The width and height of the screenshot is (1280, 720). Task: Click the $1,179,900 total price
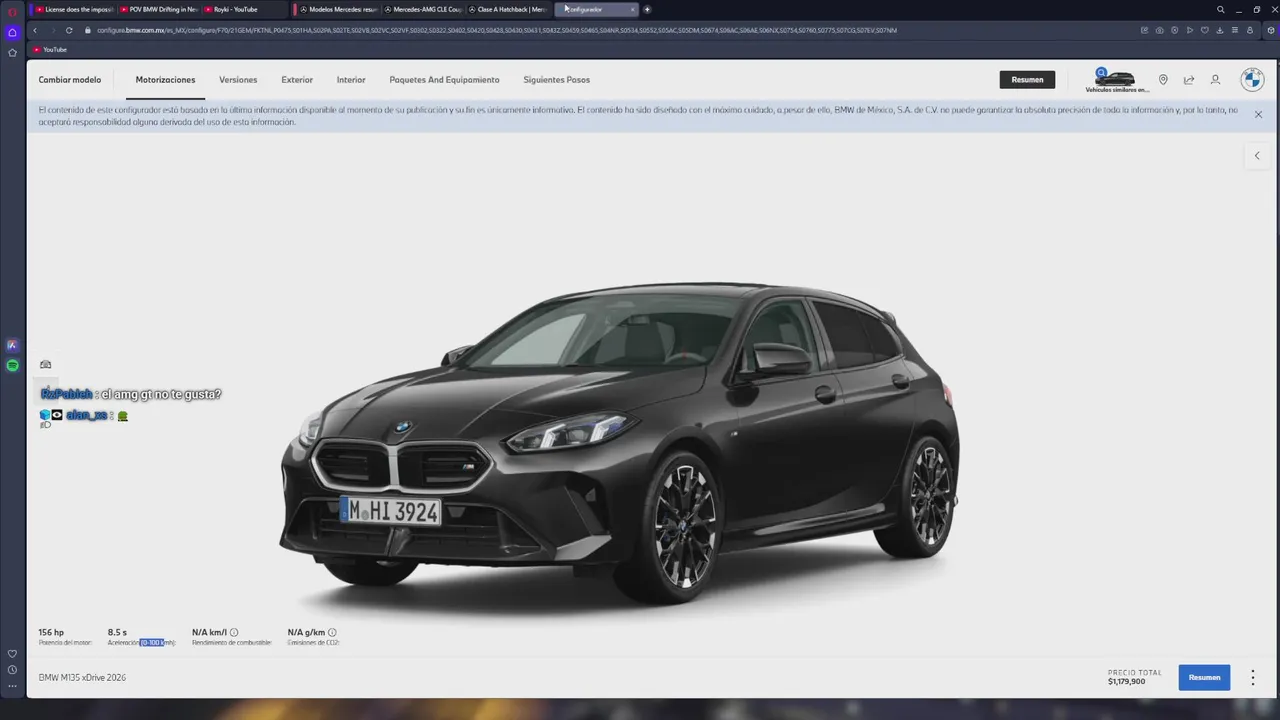click(x=1126, y=682)
